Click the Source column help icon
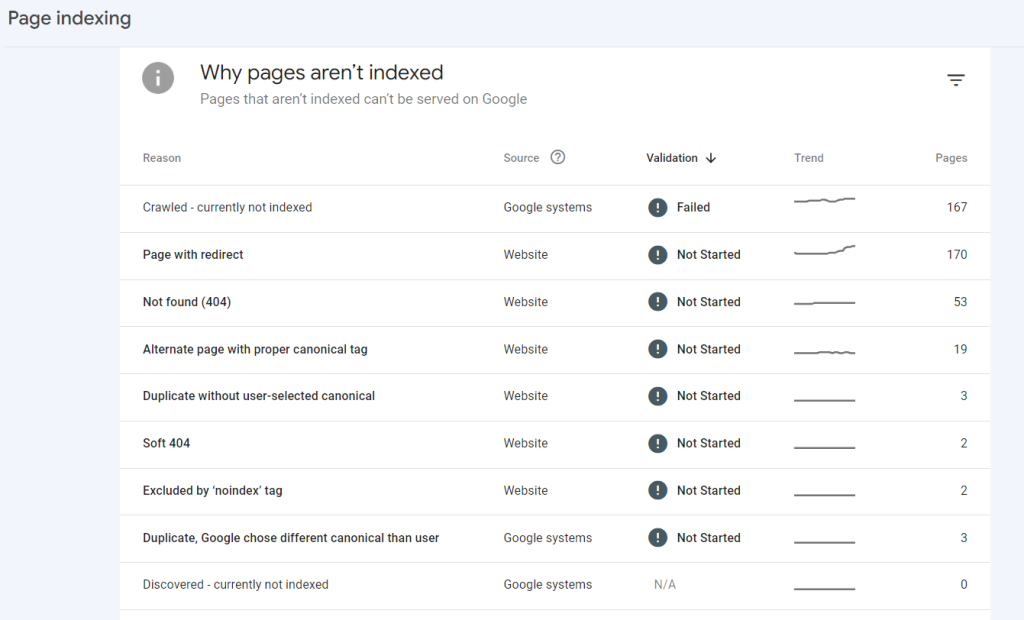Image resolution: width=1024 pixels, height=620 pixels. tap(557, 157)
